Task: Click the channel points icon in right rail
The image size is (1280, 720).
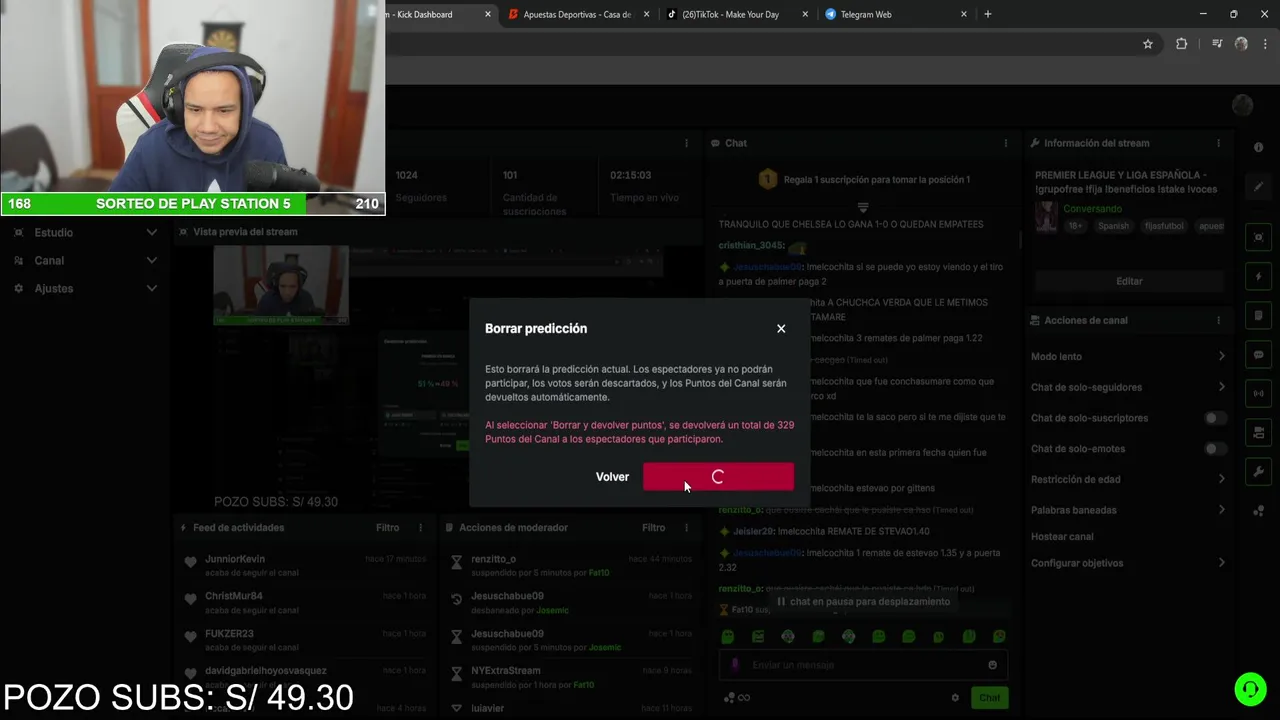Action: pyautogui.click(x=1259, y=511)
